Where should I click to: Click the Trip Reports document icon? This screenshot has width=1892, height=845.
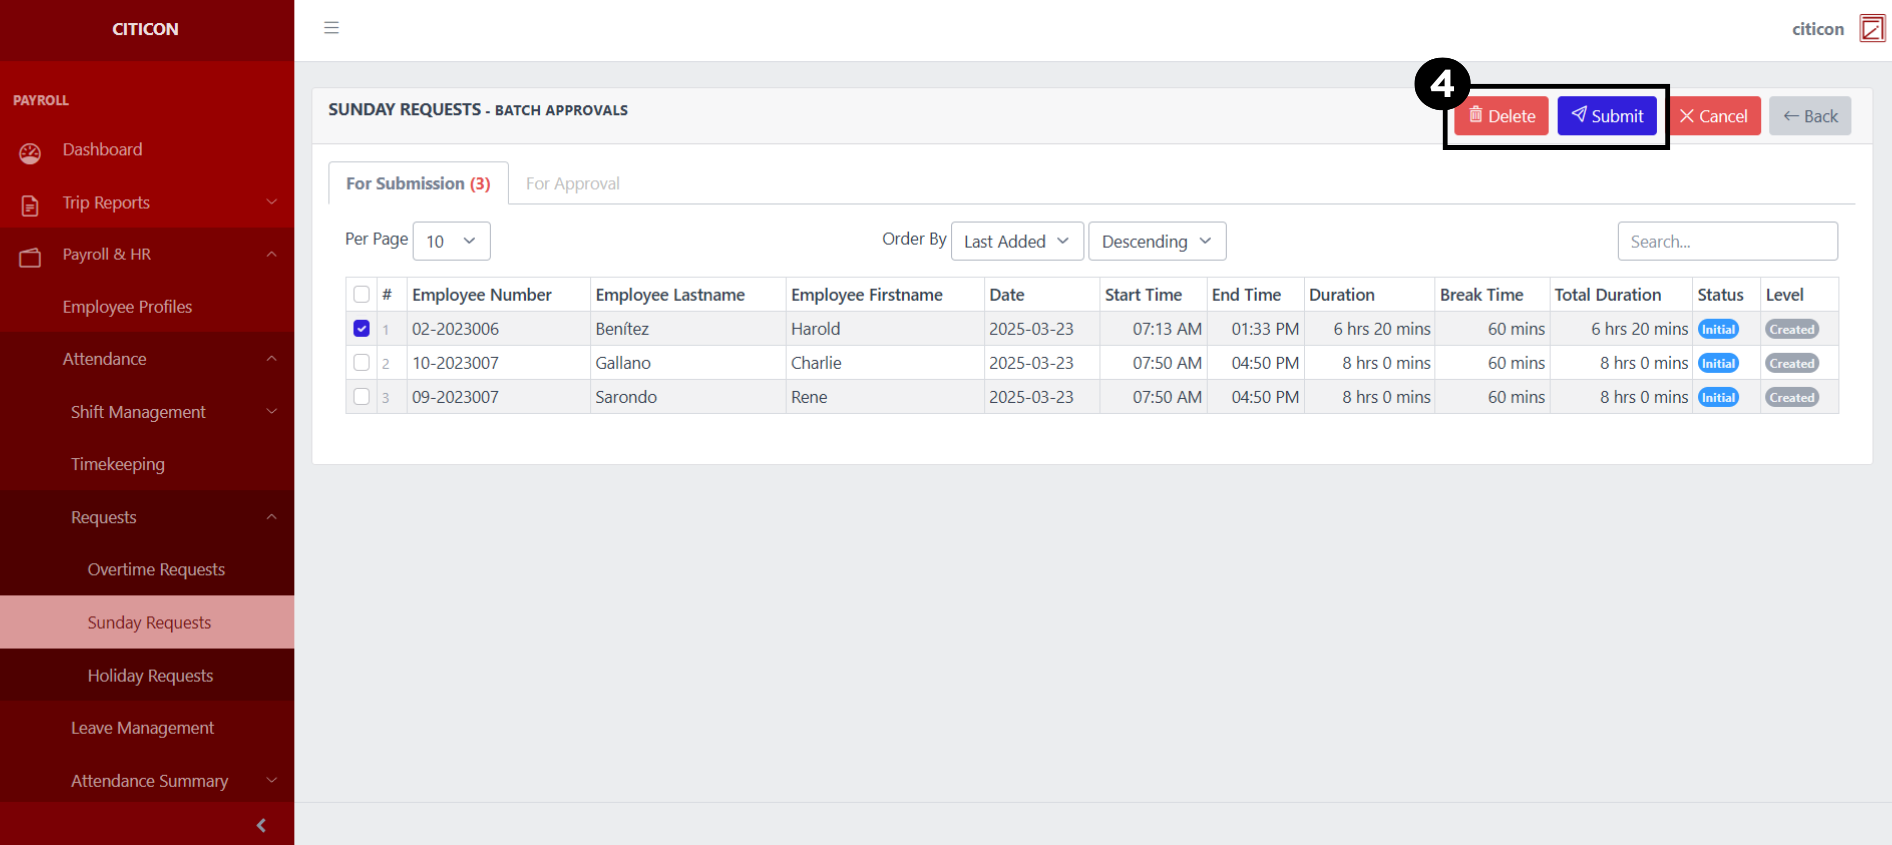[x=30, y=205]
